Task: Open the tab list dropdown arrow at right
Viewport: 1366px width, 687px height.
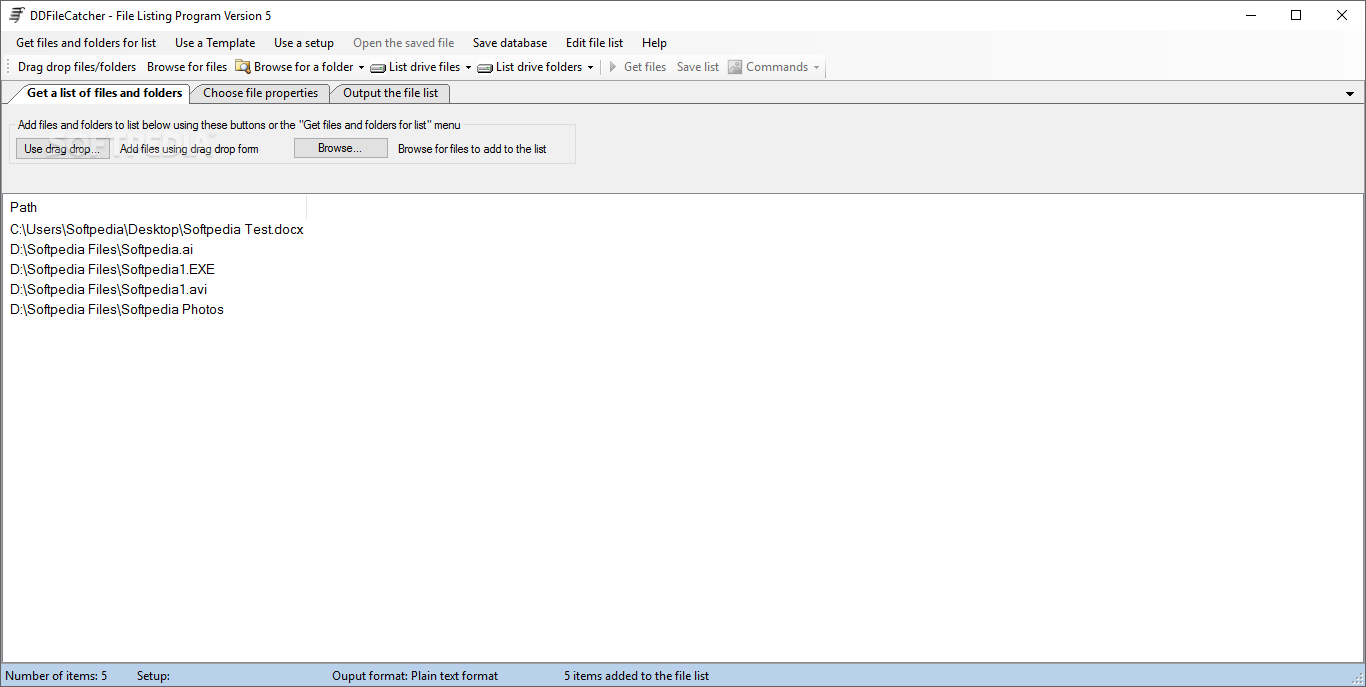Action: [x=1350, y=94]
